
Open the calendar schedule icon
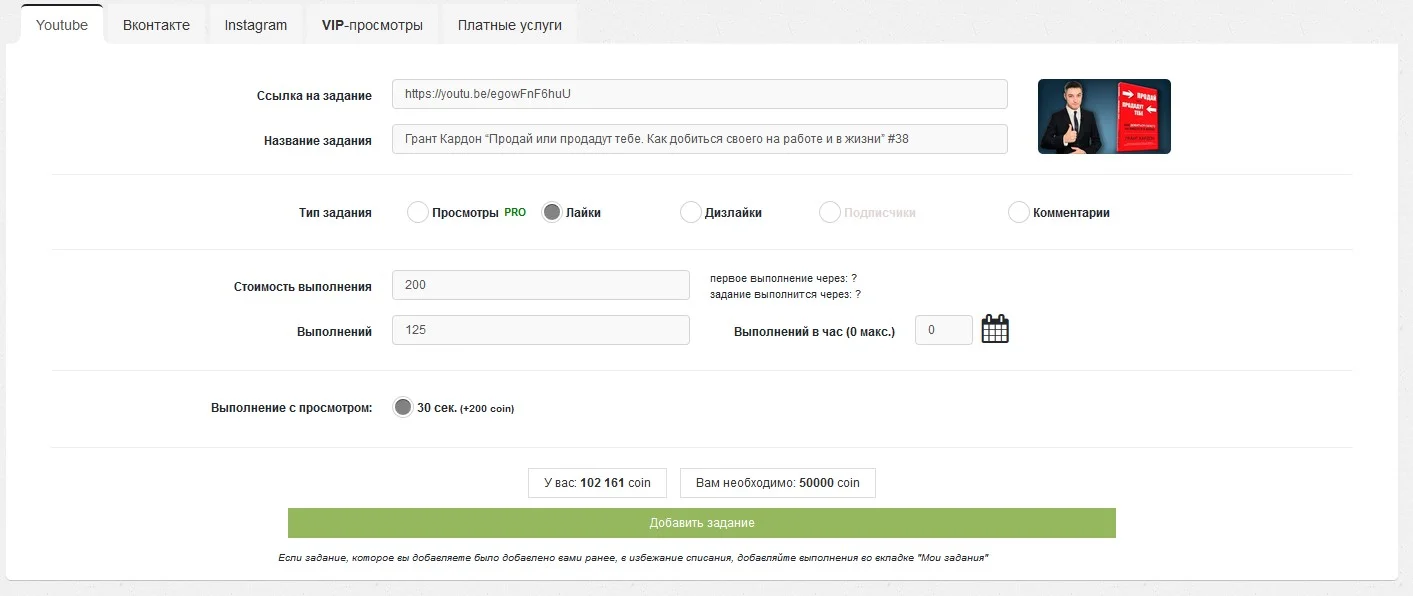[995, 329]
